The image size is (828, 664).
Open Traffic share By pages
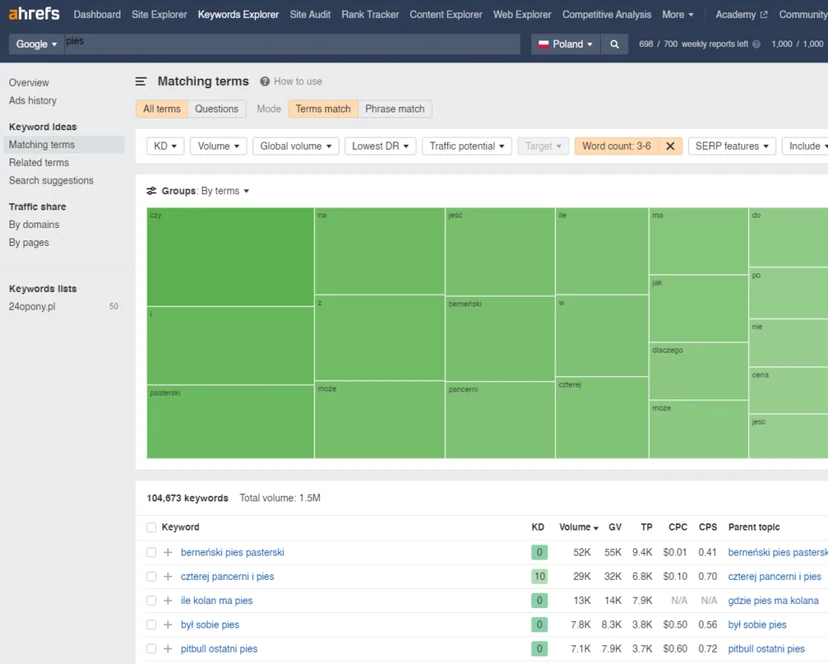[x=29, y=242]
